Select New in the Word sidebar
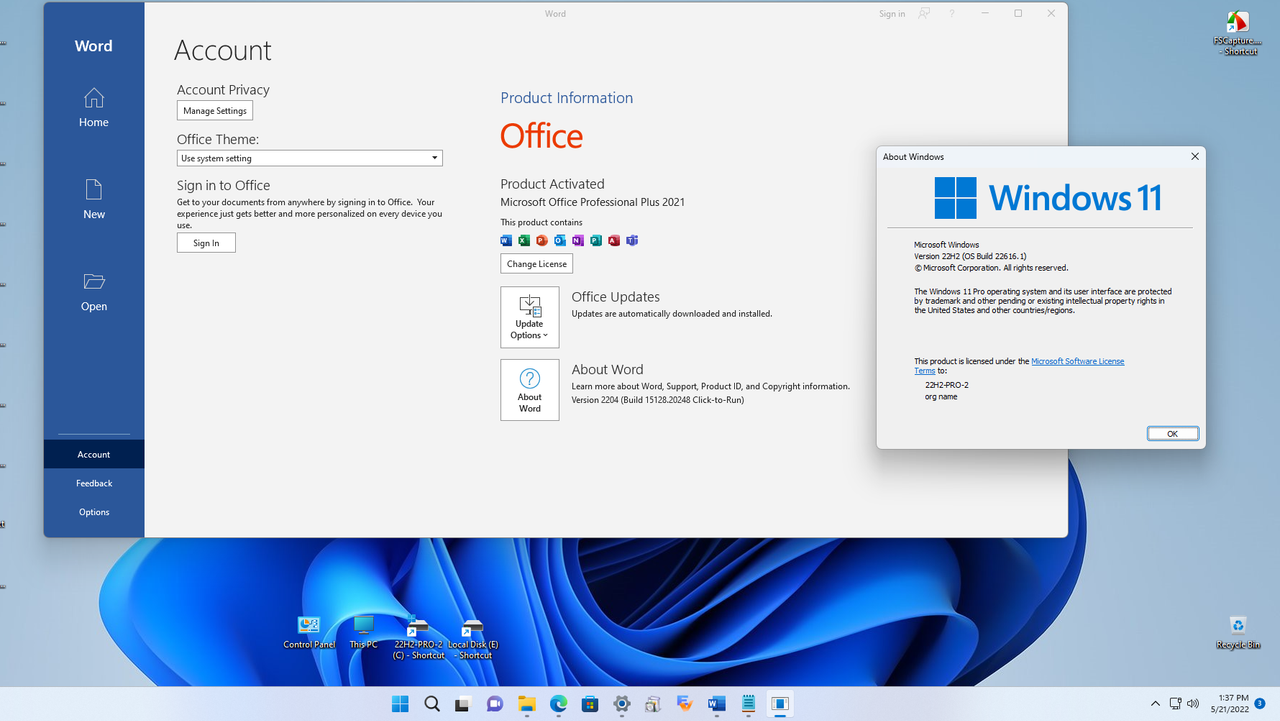Screen dimensions: 1280x721 tap(94, 200)
